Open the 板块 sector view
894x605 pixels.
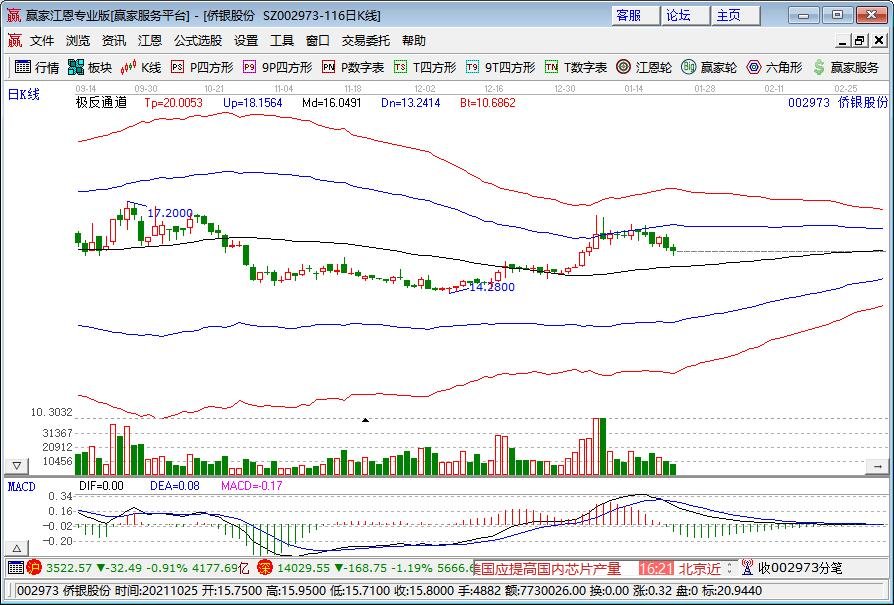90,67
